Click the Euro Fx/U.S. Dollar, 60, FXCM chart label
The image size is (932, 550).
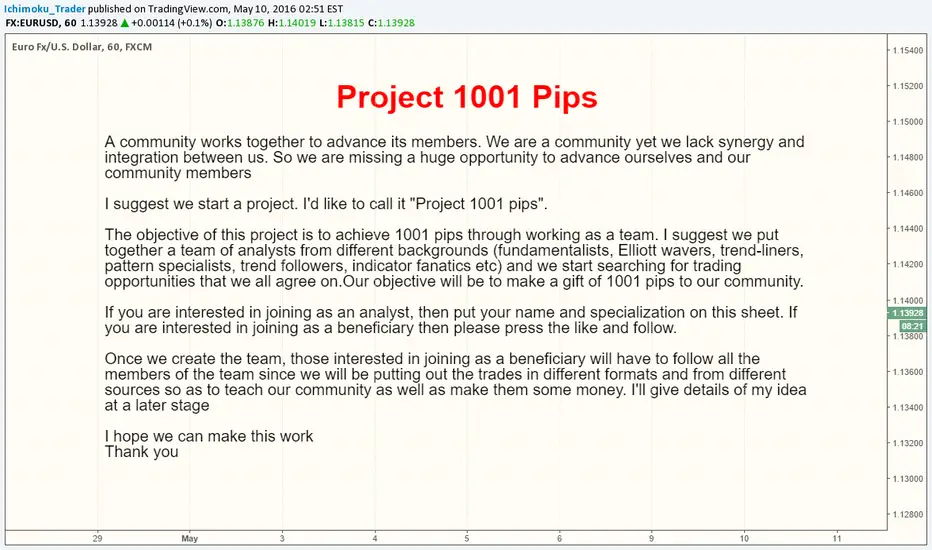[x=82, y=47]
